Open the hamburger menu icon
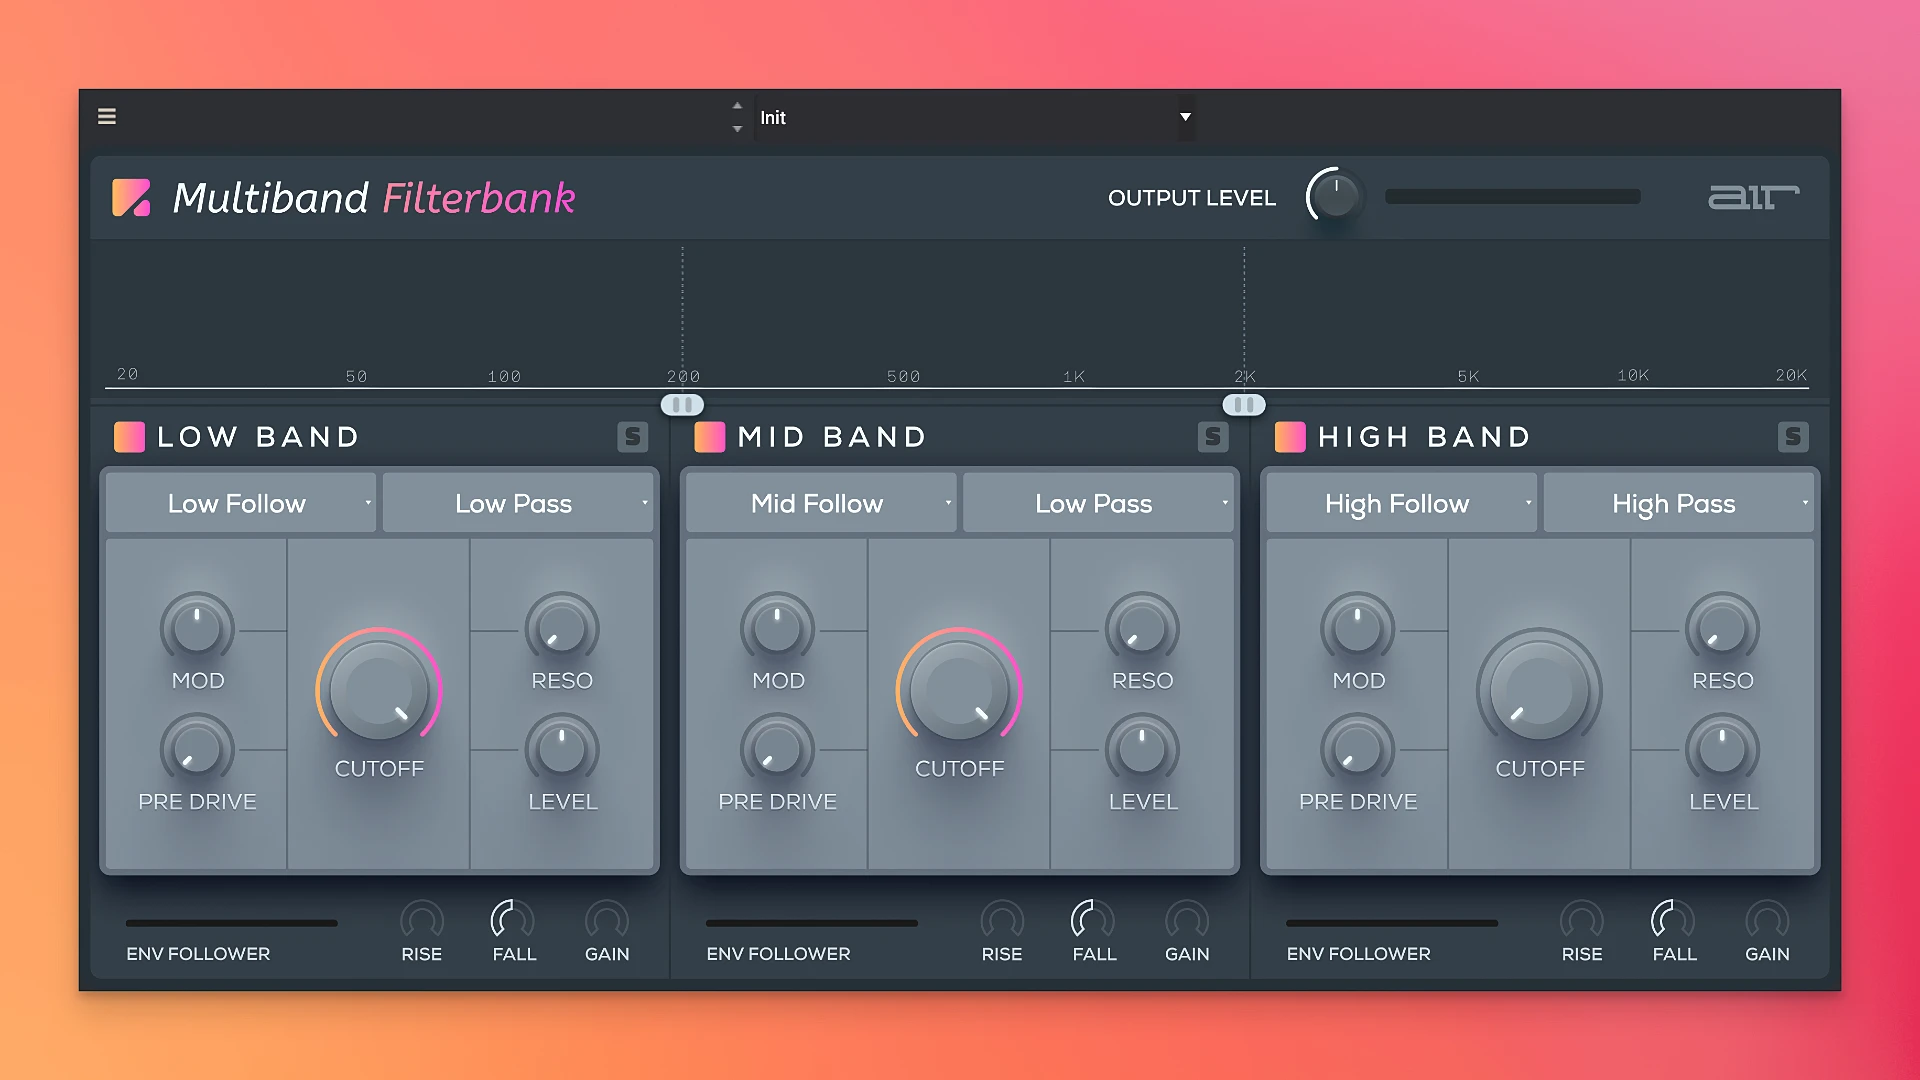This screenshot has width=1920, height=1080. click(107, 117)
